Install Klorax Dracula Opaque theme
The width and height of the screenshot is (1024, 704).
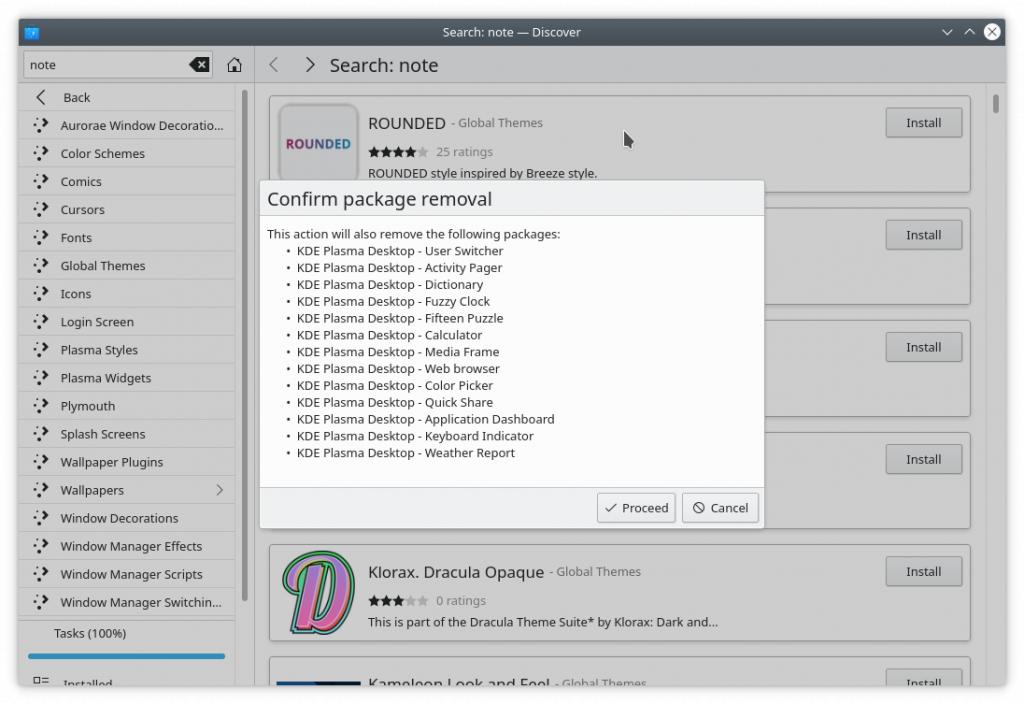[923, 572]
